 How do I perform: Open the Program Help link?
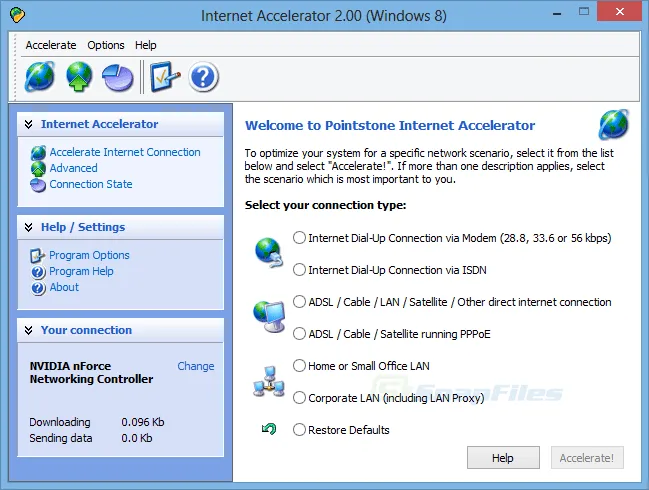click(x=81, y=271)
